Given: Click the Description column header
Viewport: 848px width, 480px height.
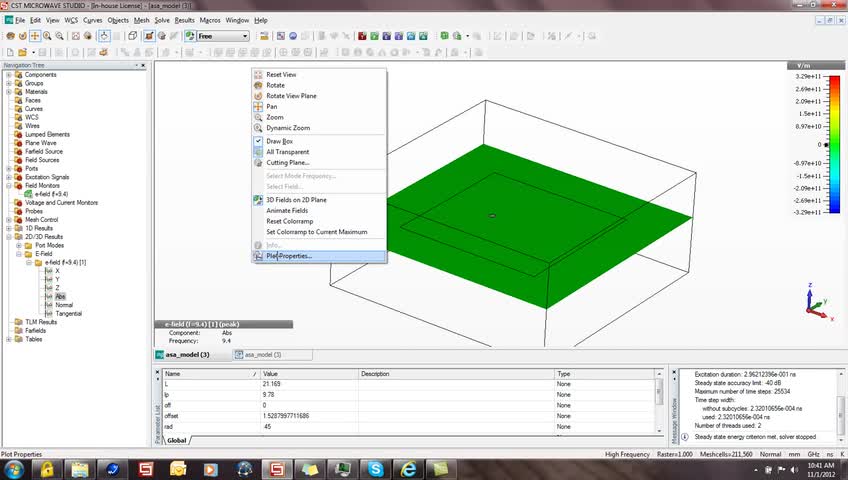Looking at the screenshot, I should coord(456,374).
